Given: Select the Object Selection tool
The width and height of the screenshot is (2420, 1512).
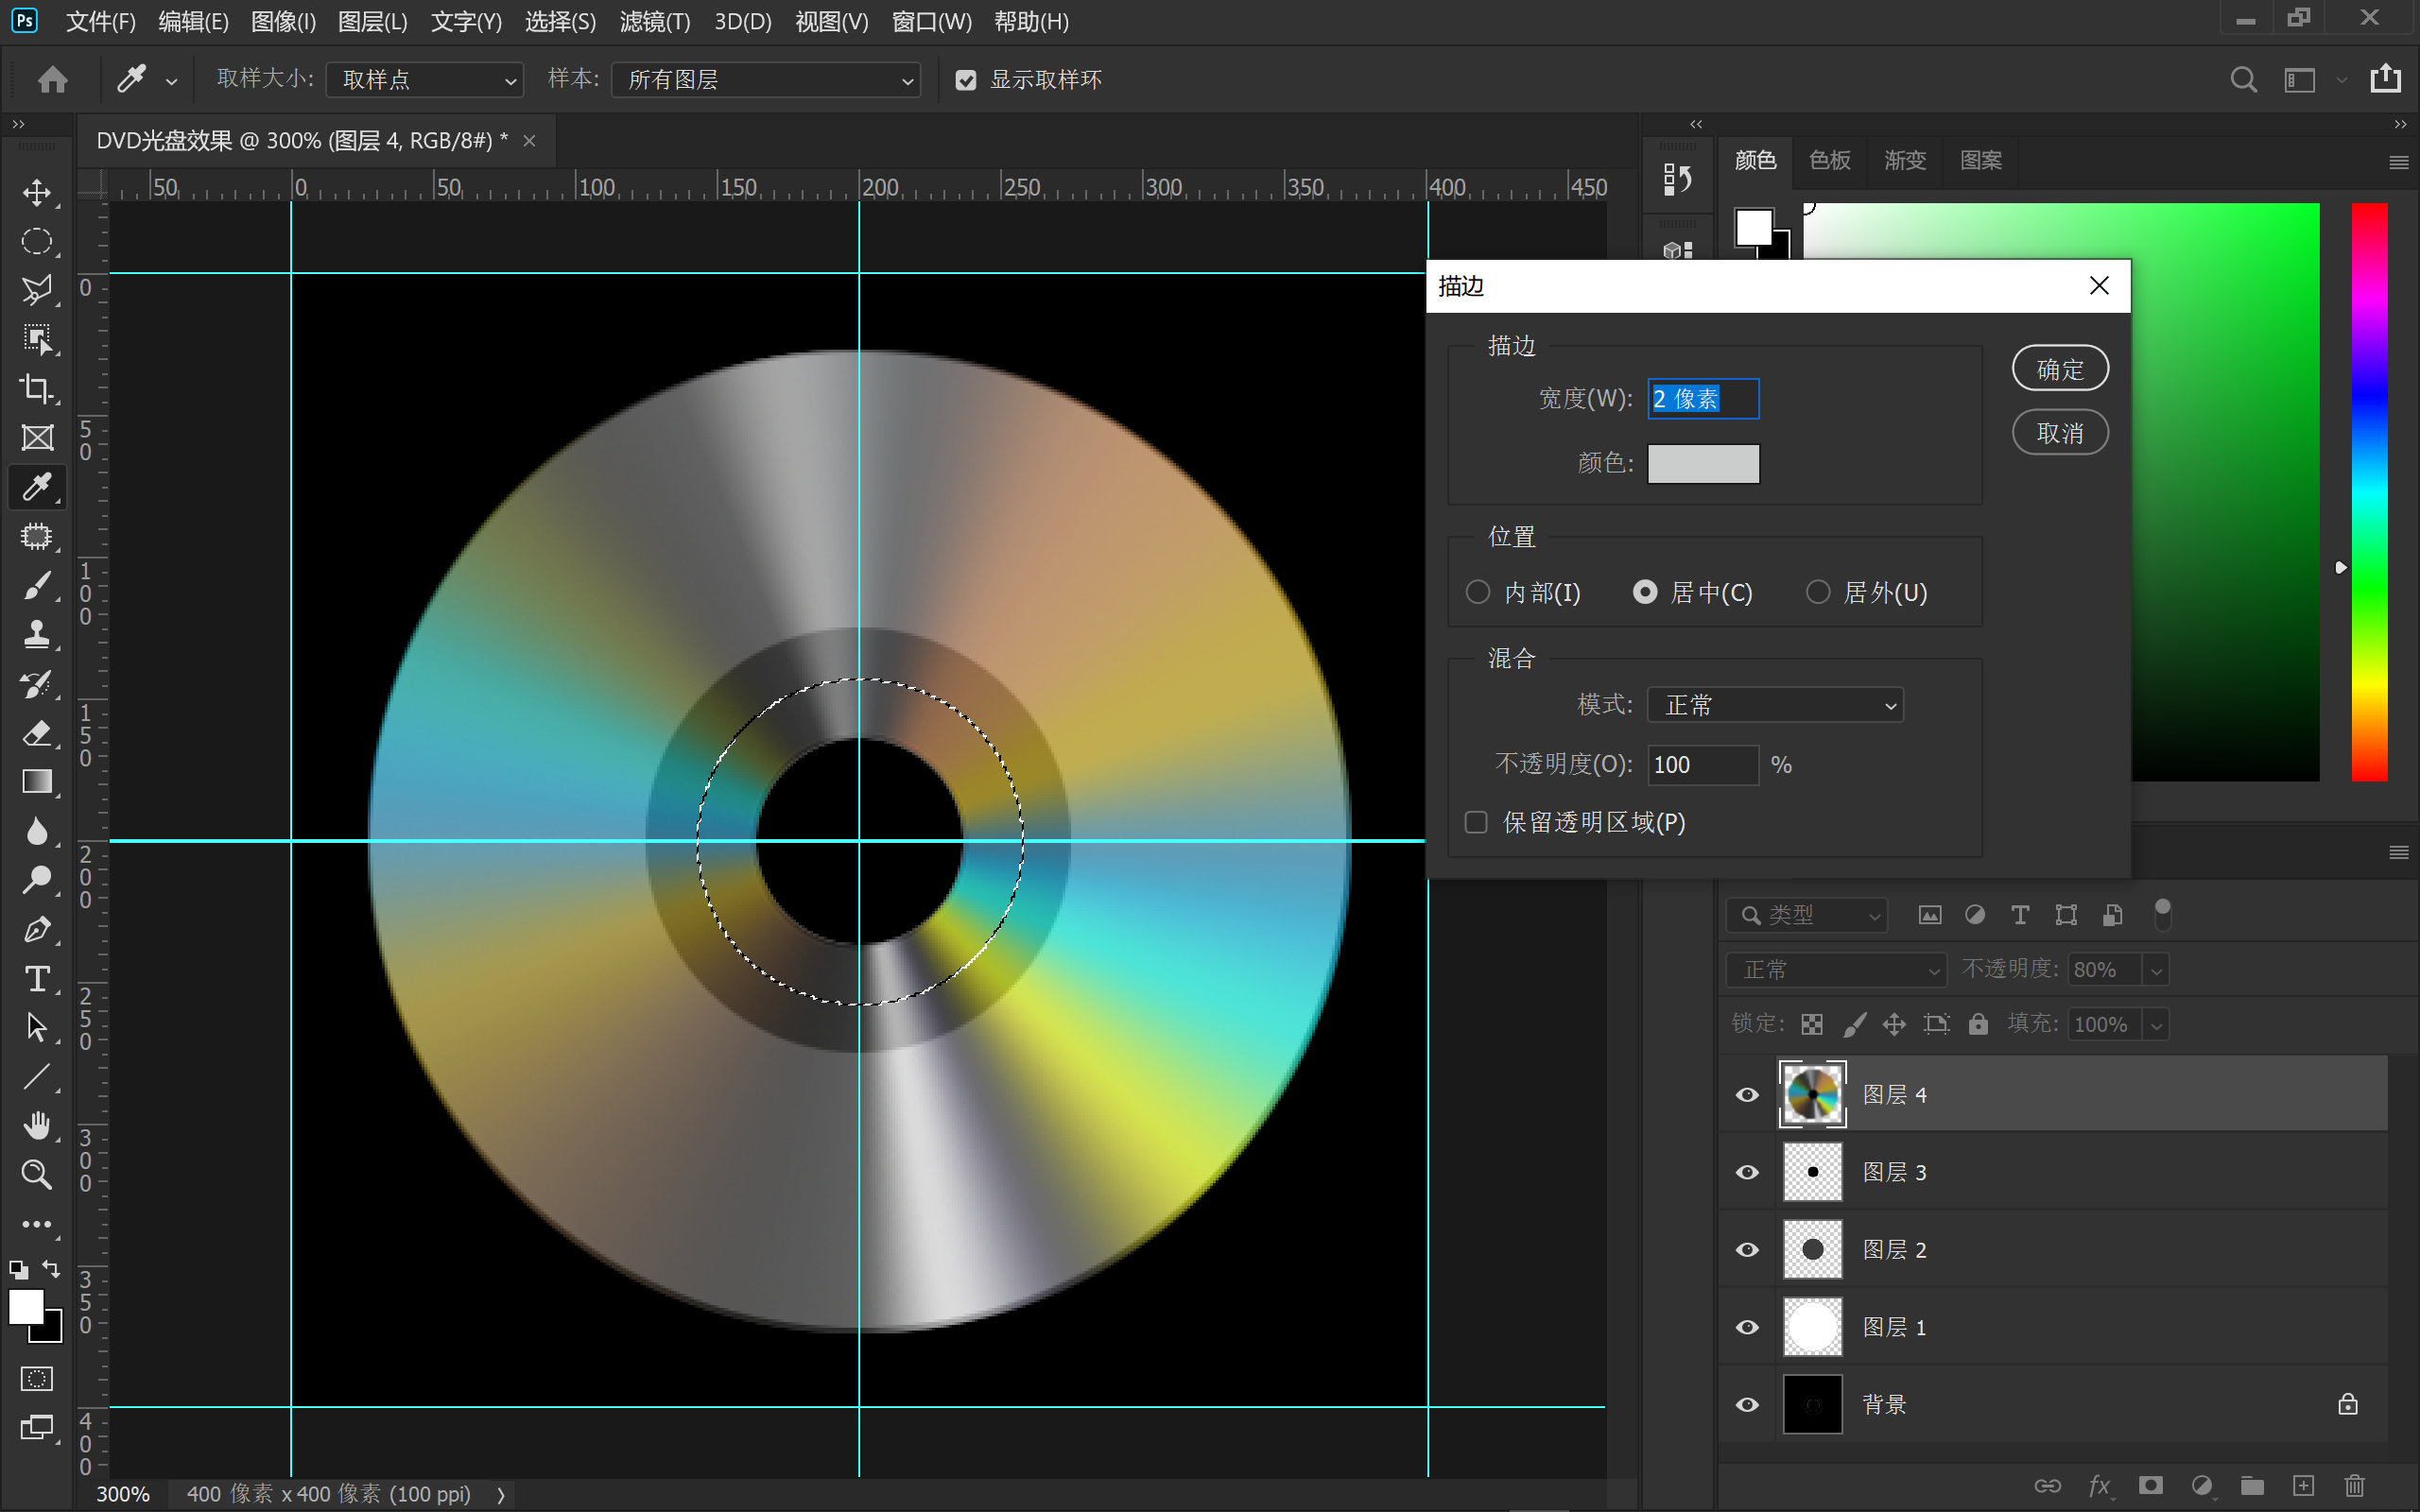Looking at the screenshot, I should [37, 339].
